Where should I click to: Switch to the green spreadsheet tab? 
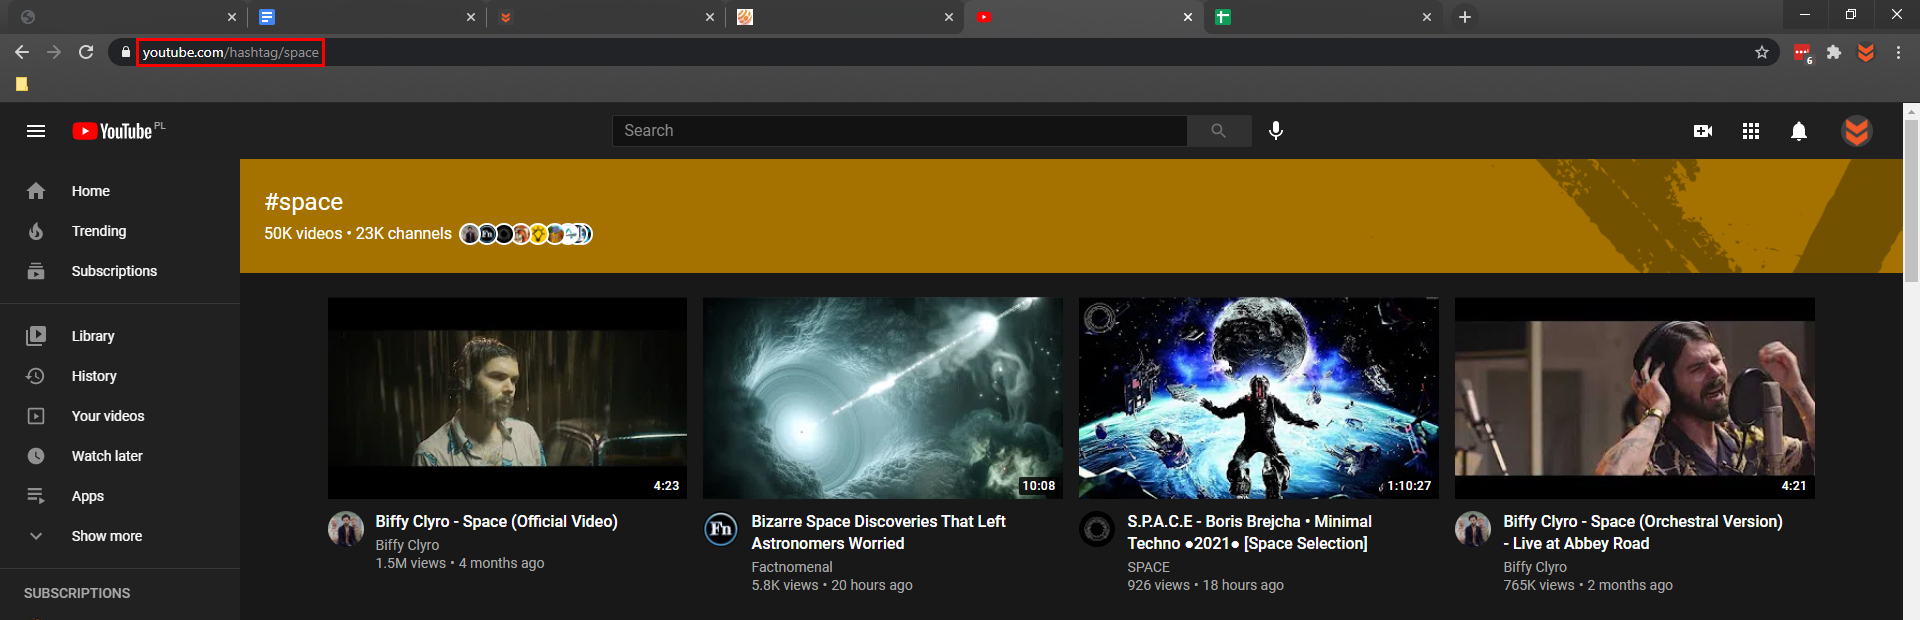(x=1323, y=17)
